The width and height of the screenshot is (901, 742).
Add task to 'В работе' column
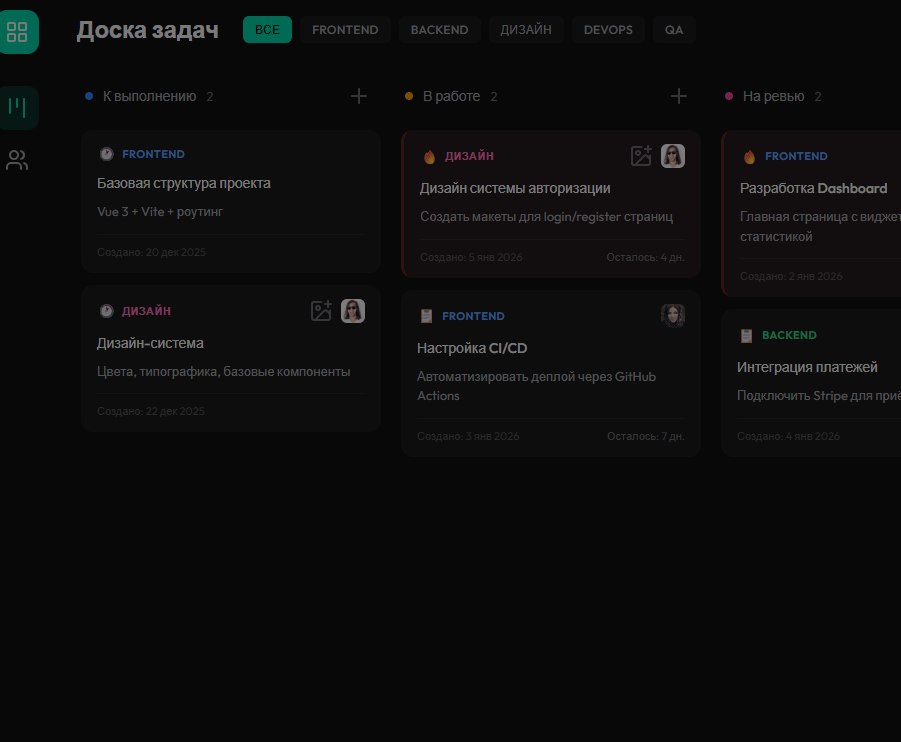point(679,96)
